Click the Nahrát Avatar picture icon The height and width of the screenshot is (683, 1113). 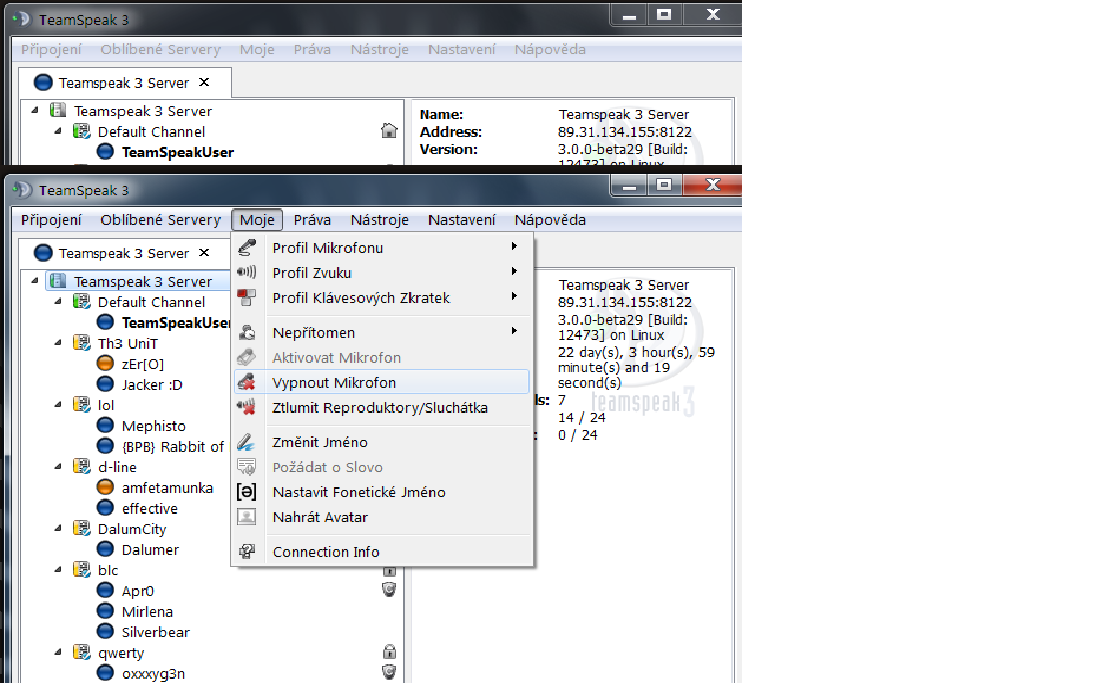(247, 517)
